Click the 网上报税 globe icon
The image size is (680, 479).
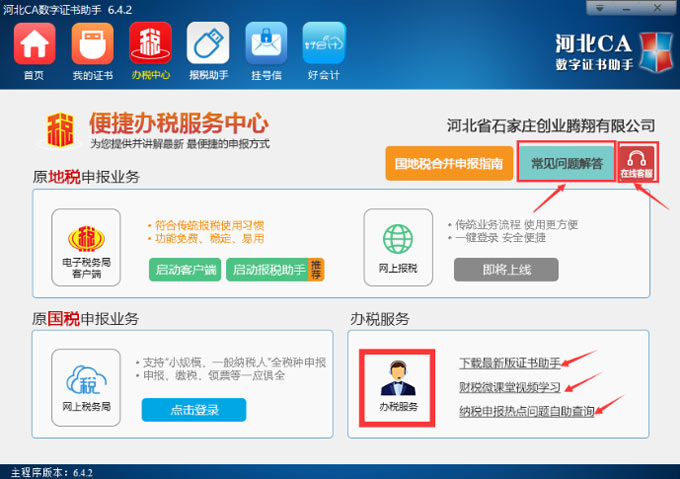(398, 248)
